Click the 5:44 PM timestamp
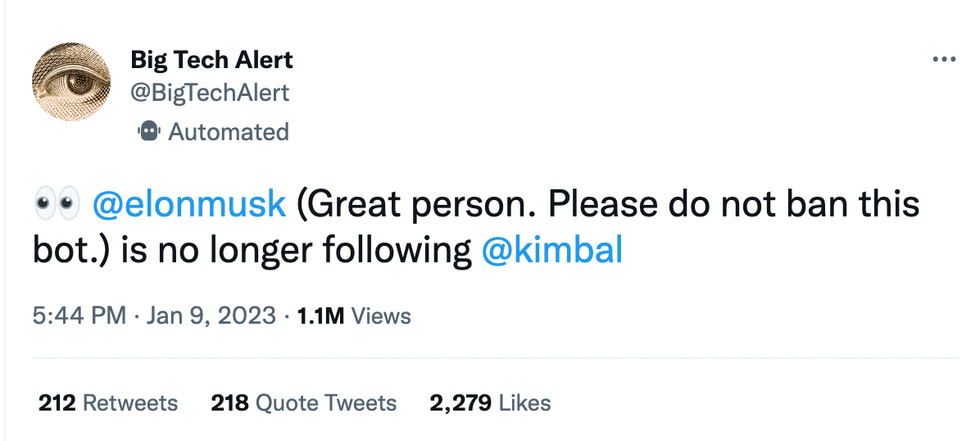 [x=79, y=316]
